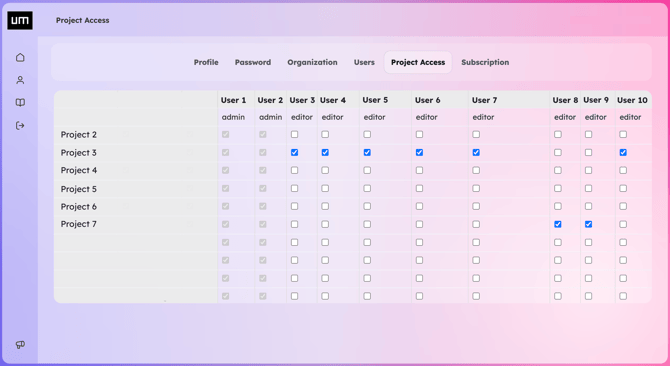This screenshot has height=366, width=670.
Task: Enable Project 2 access for User 7
Action: (x=476, y=135)
